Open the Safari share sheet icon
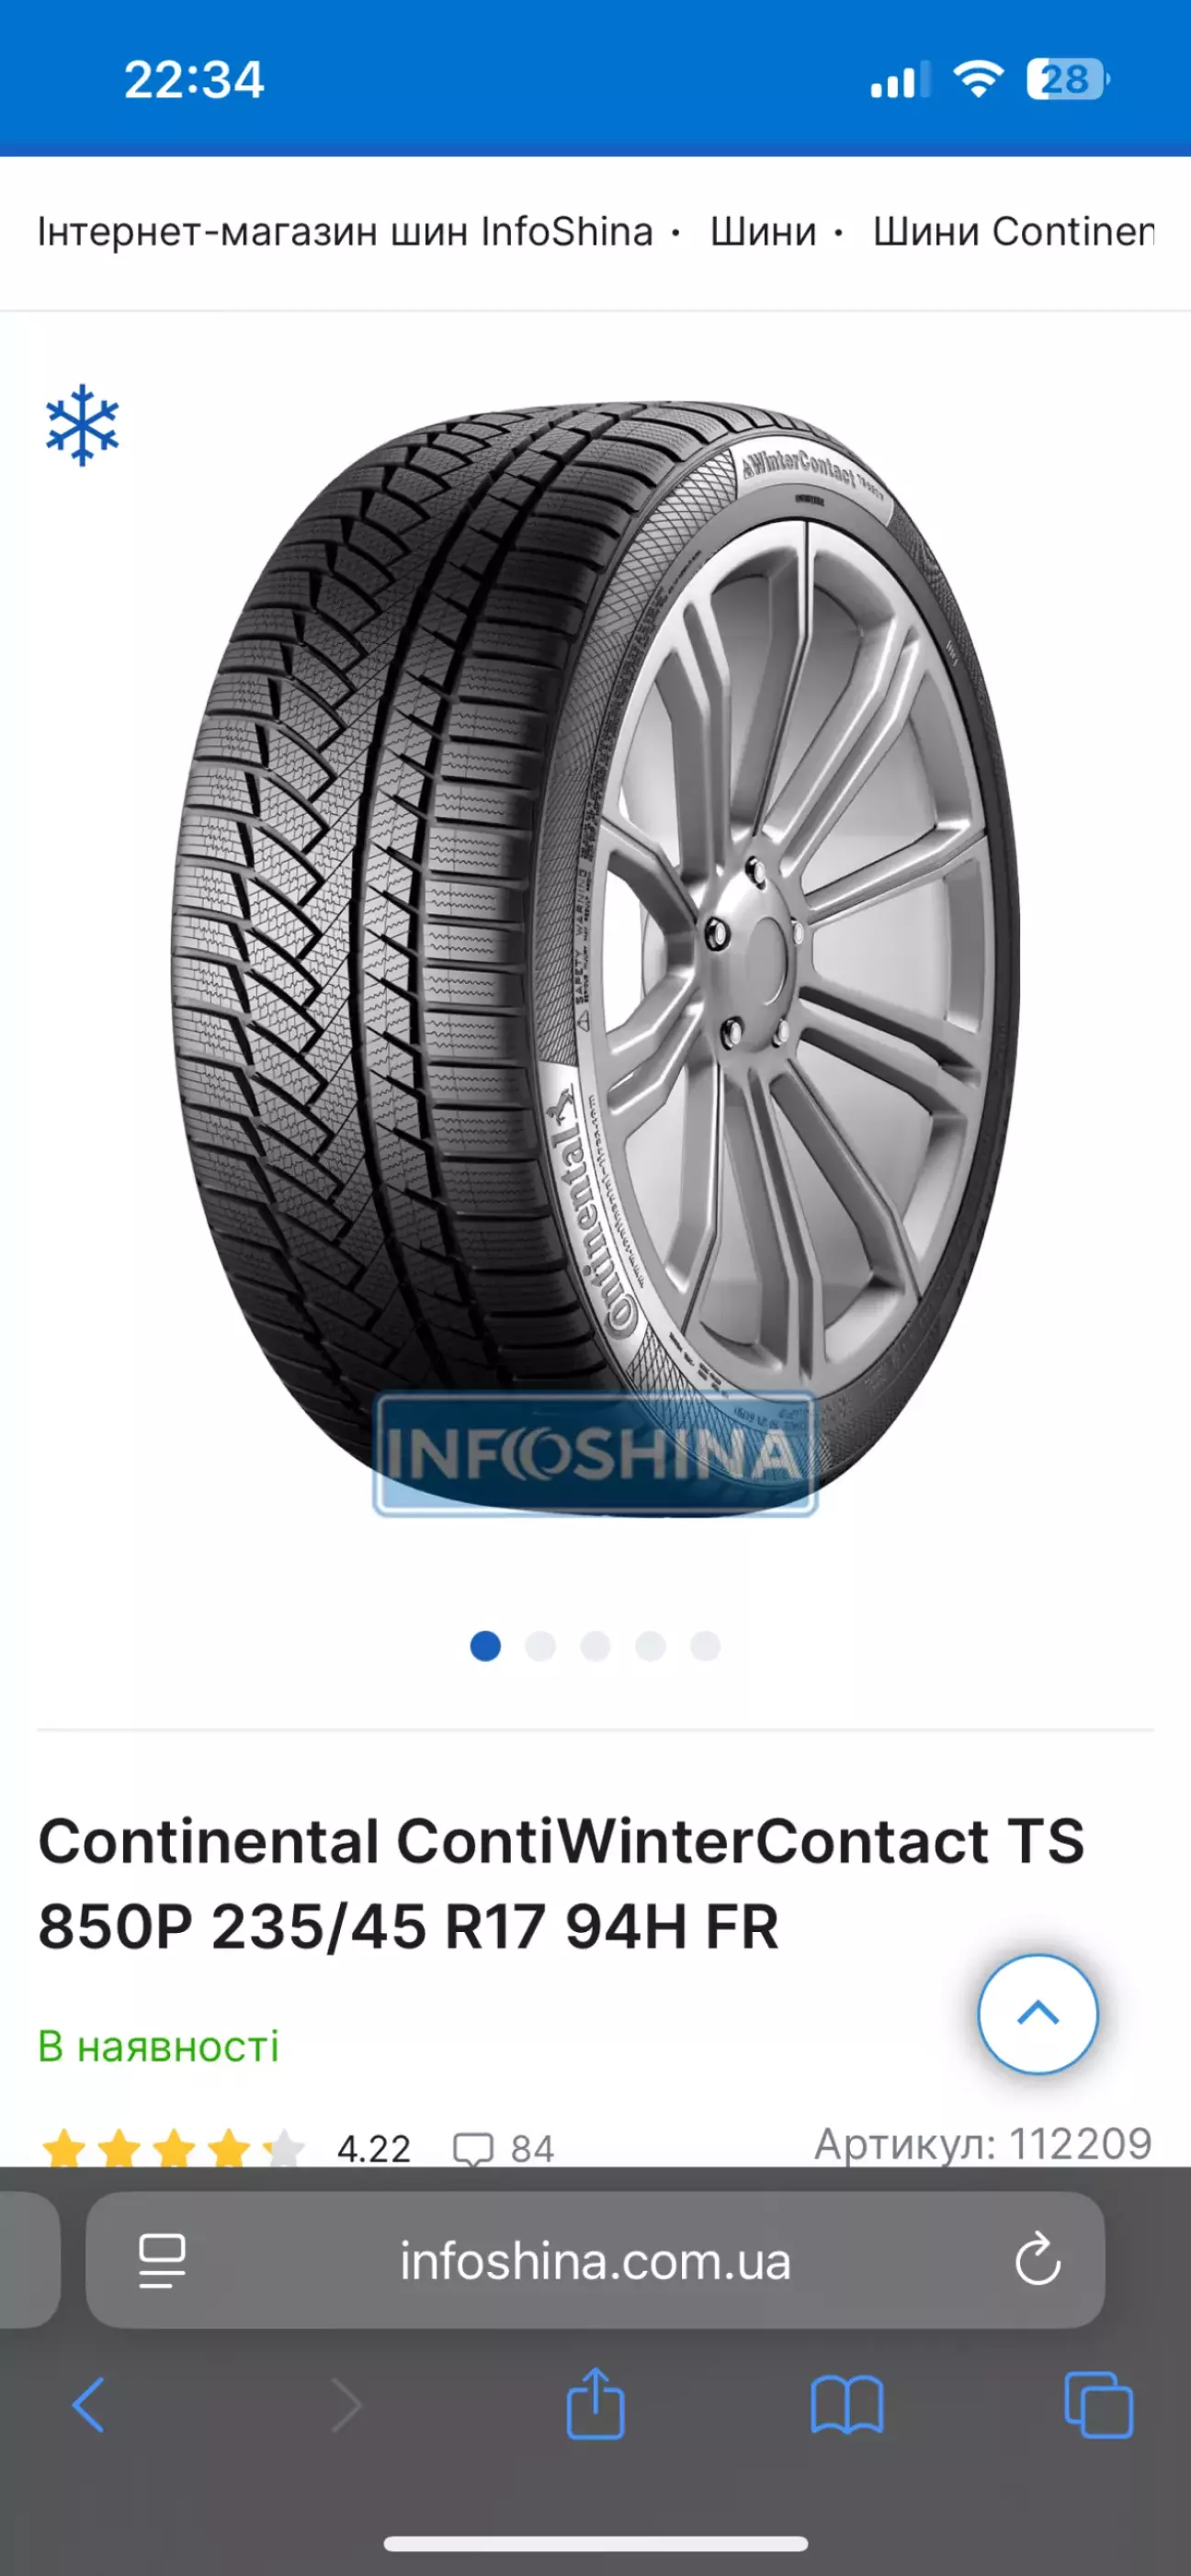 595,2402
